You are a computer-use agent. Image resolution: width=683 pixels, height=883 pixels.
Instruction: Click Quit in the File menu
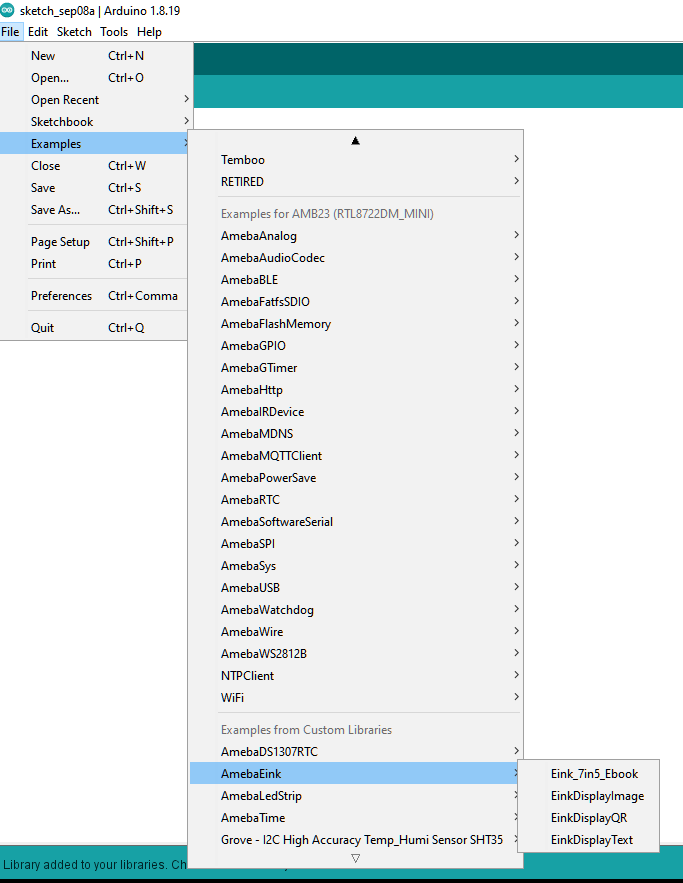click(94, 328)
